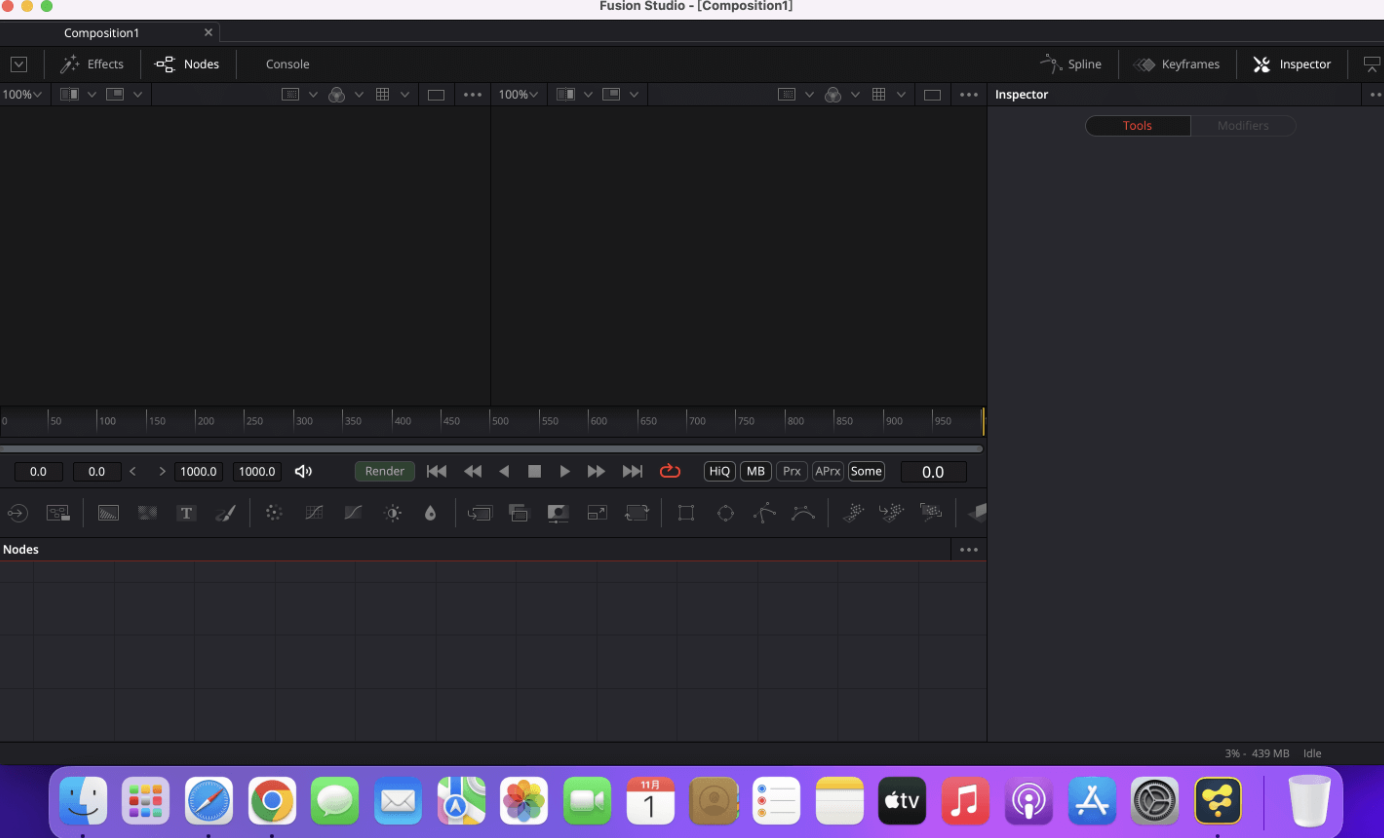Insert a pEmitter particle node

click(854, 513)
